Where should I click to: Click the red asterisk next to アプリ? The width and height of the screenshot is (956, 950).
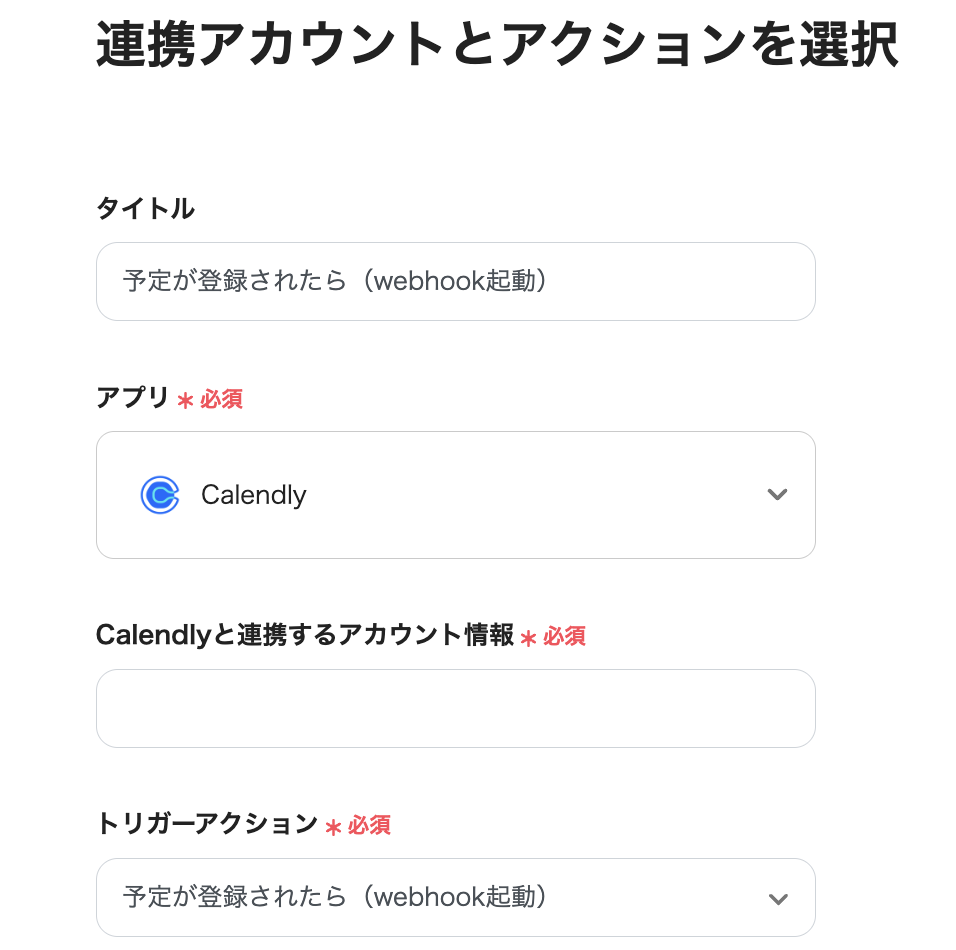(185, 400)
